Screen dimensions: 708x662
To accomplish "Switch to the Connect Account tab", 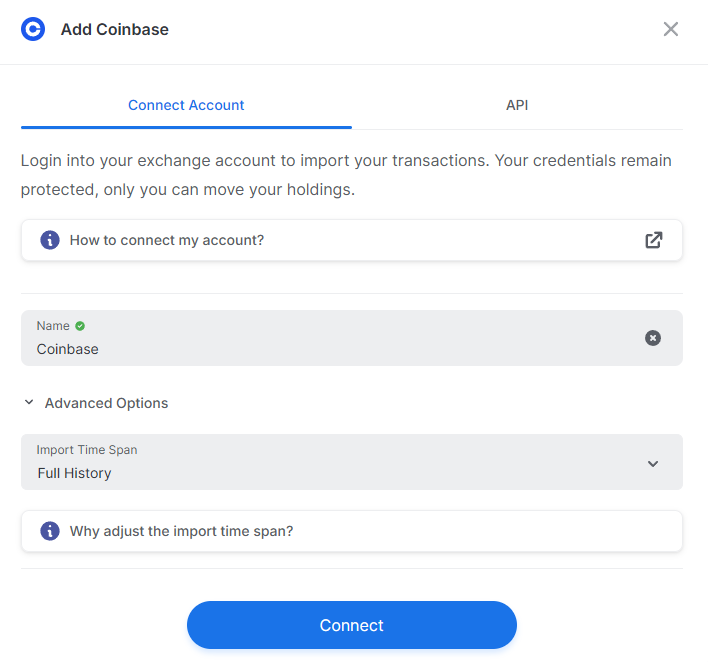I will (x=186, y=105).
